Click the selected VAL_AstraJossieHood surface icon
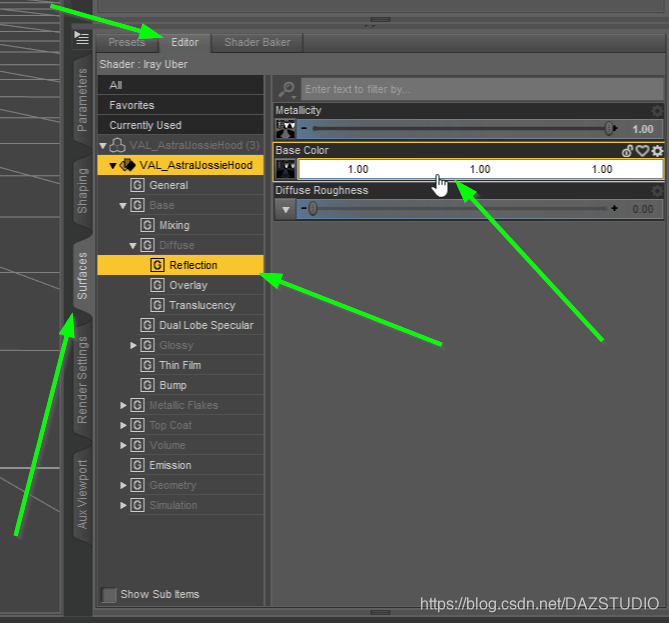 127,165
